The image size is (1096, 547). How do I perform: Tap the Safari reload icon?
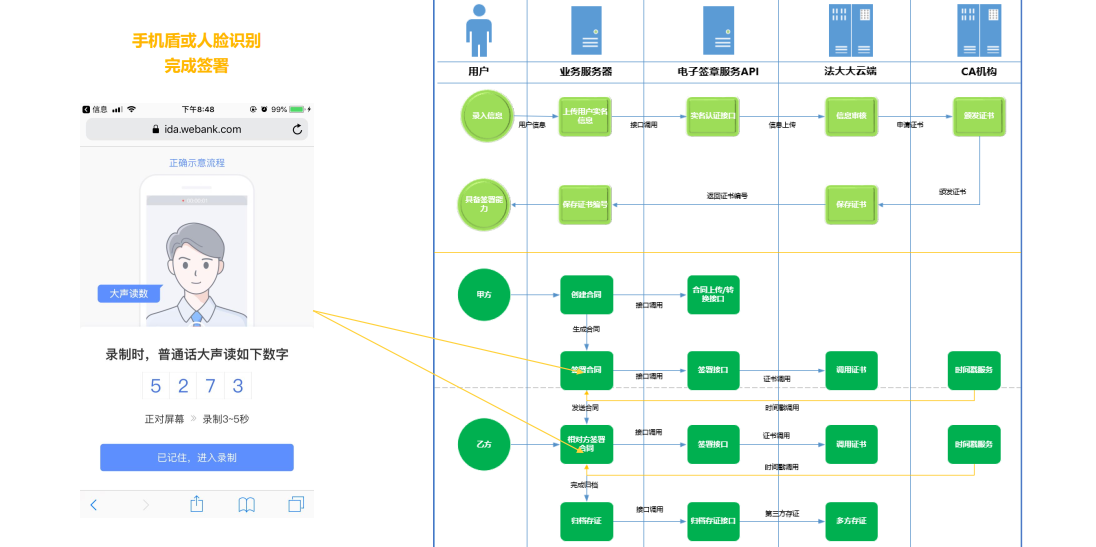point(297,130)
